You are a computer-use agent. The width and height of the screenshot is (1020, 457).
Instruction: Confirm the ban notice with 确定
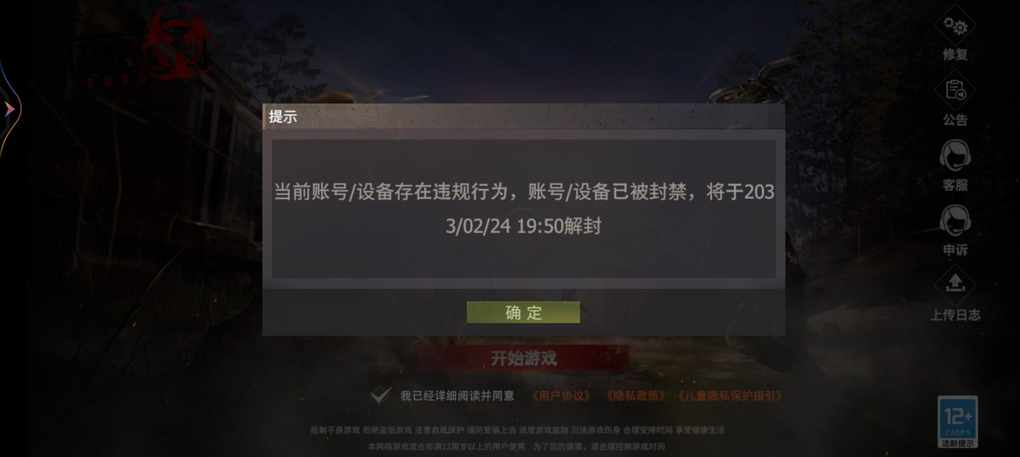pos(523,313)
